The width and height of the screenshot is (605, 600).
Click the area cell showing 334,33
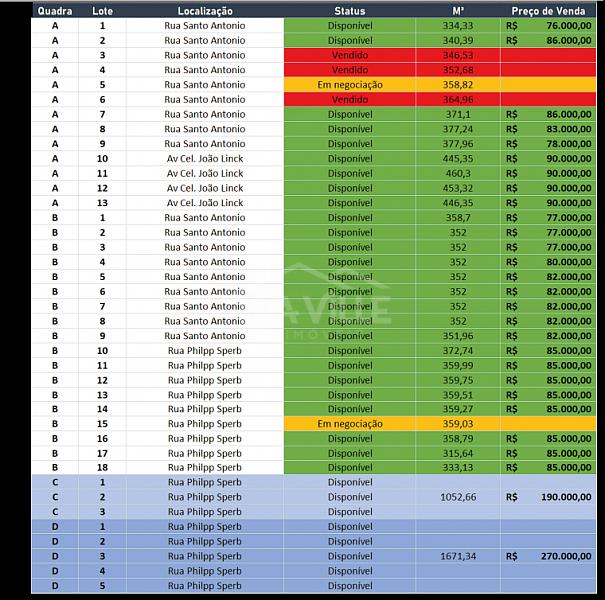[x=458, y=25]
